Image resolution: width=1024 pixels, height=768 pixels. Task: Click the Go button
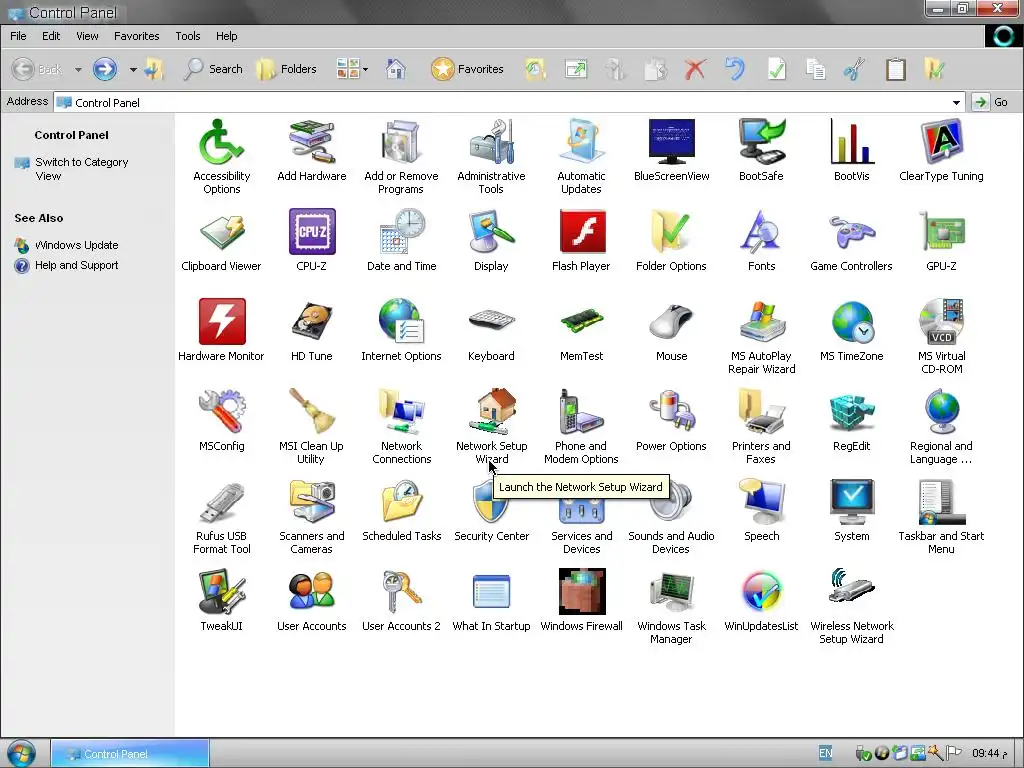pos(990,103)
